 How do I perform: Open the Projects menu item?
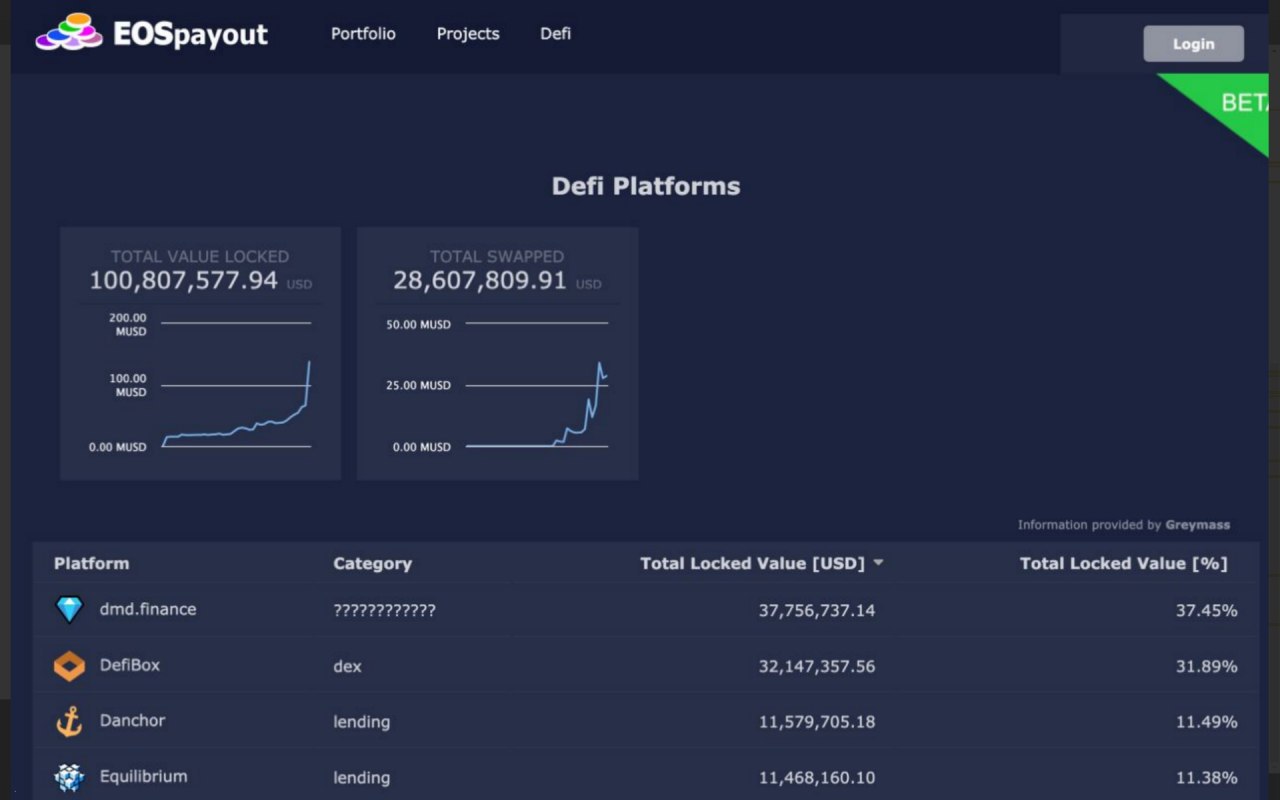coord(468,34)
